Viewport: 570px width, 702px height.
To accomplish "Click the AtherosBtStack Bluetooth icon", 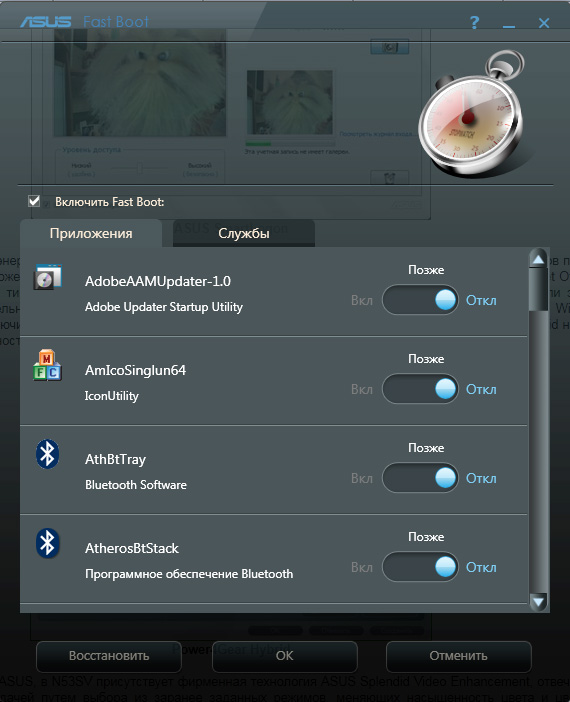I will tap(47, 543).
